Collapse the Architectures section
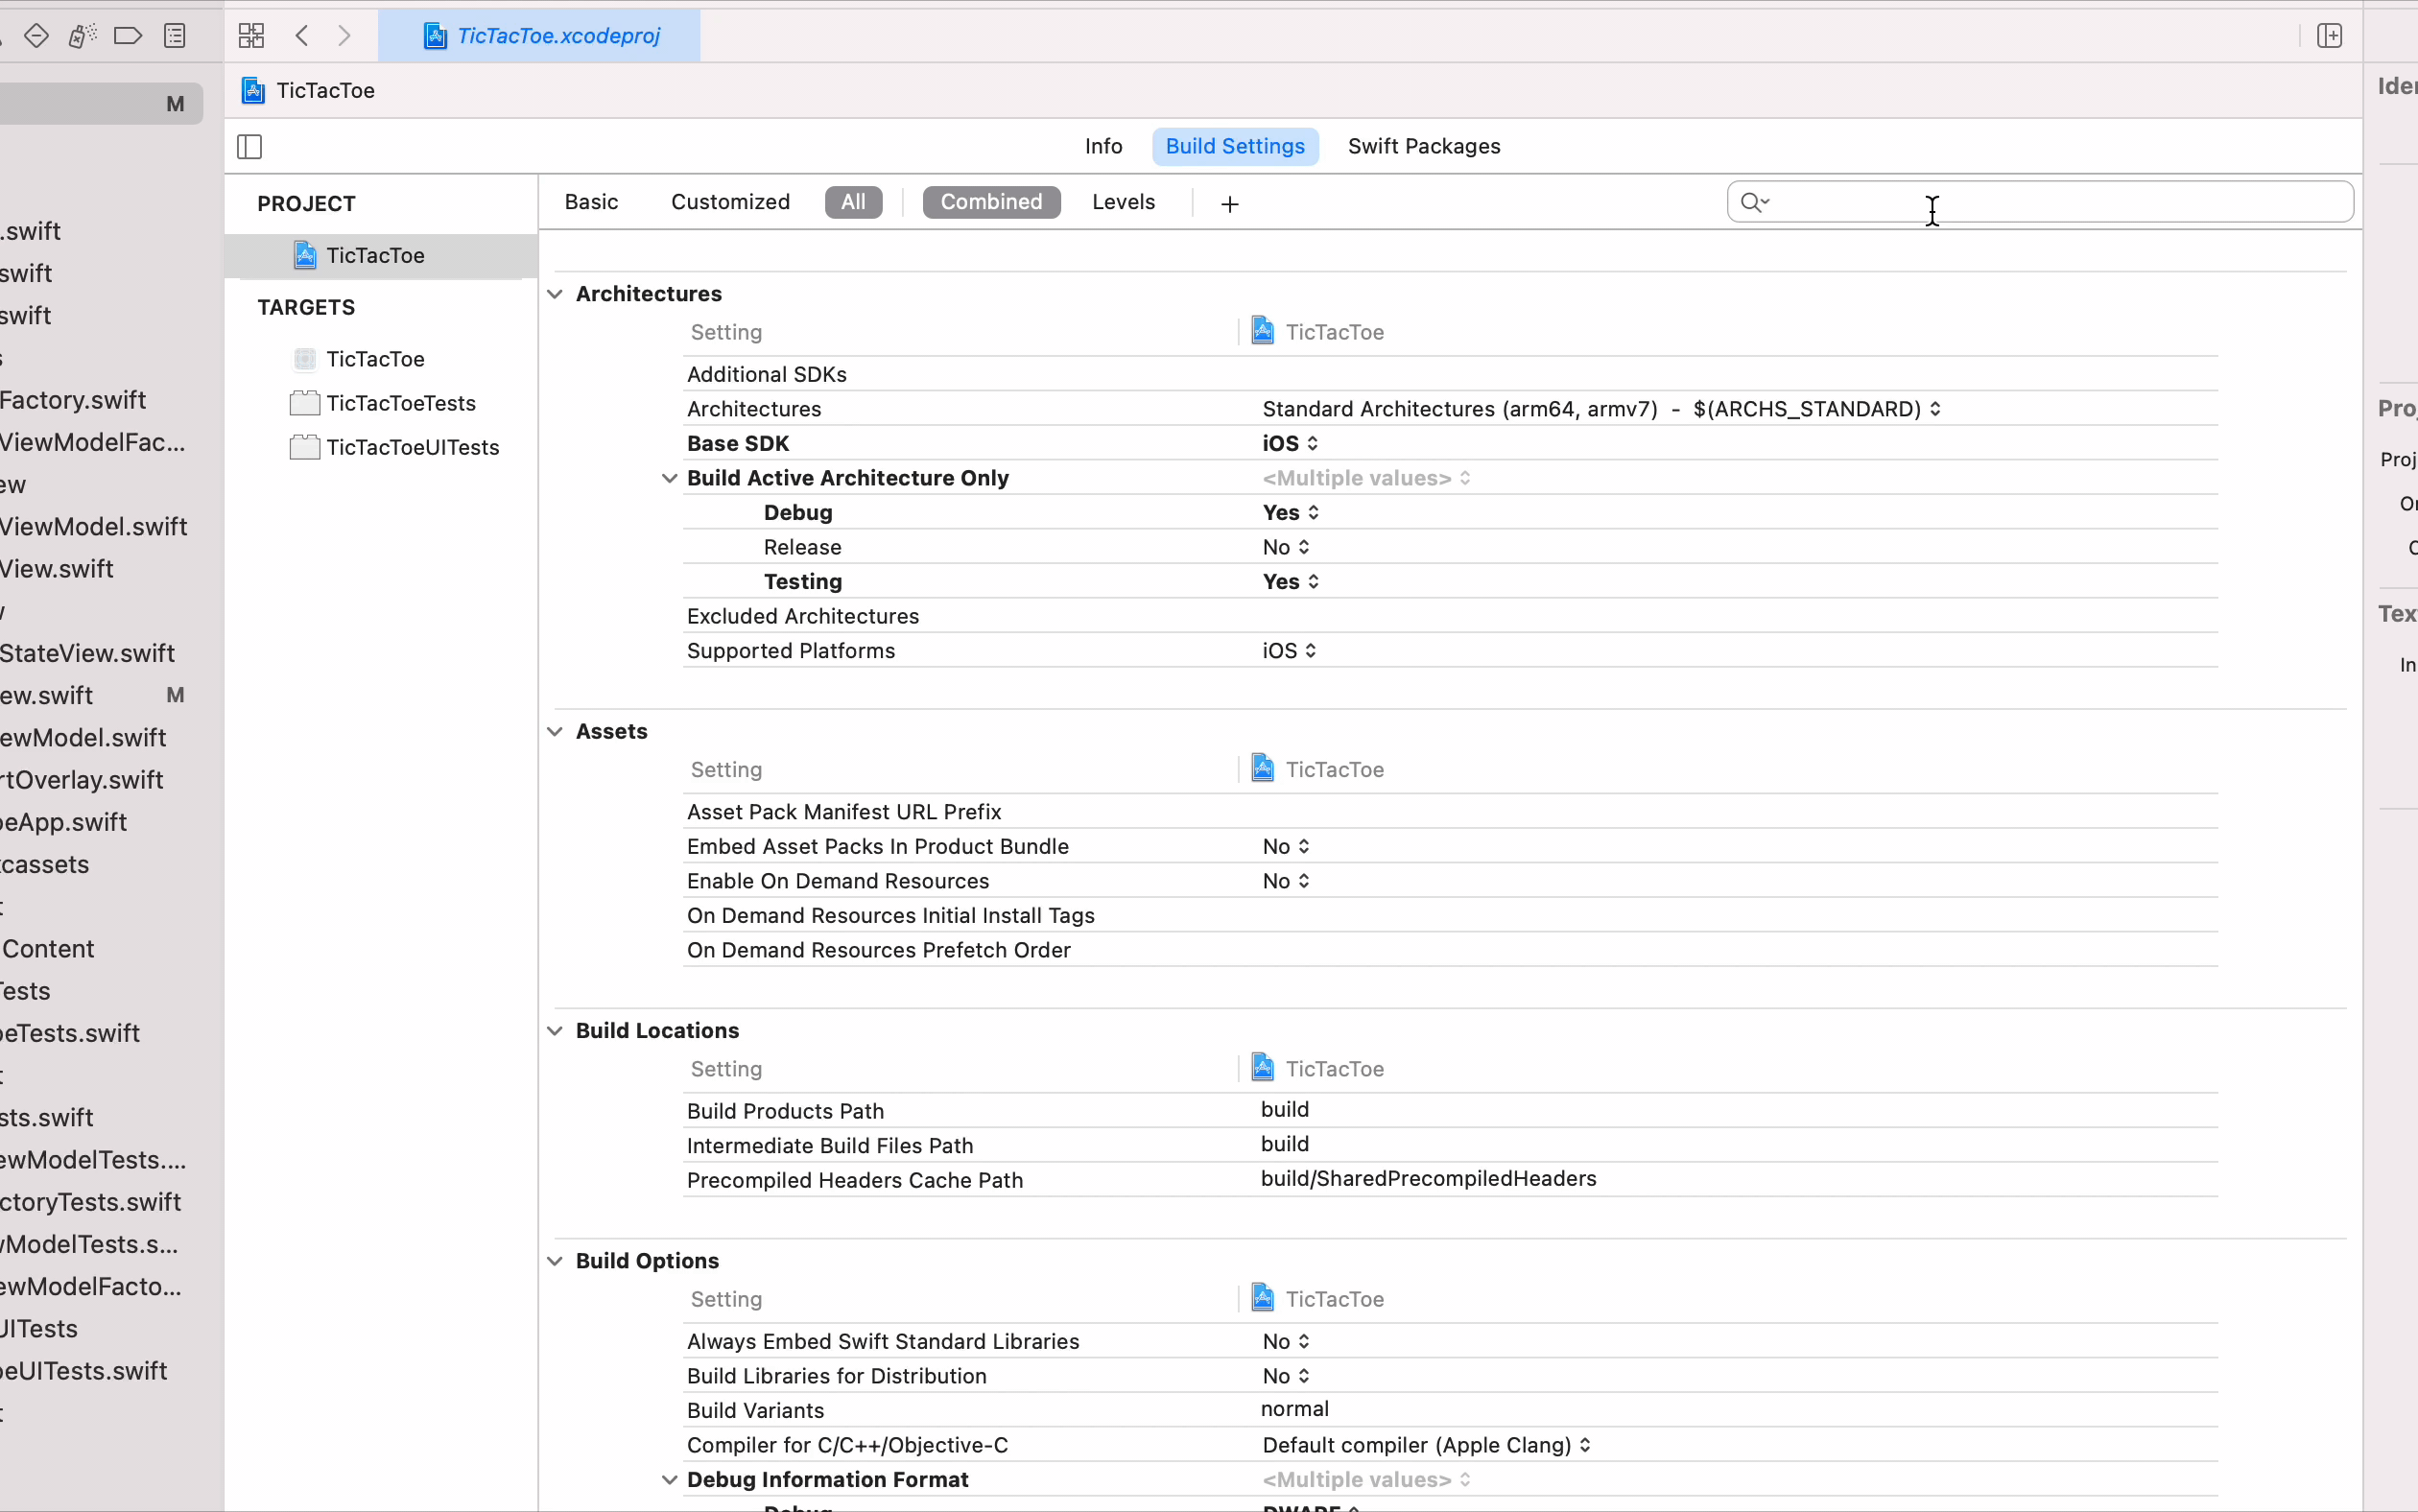 [555, 294]
